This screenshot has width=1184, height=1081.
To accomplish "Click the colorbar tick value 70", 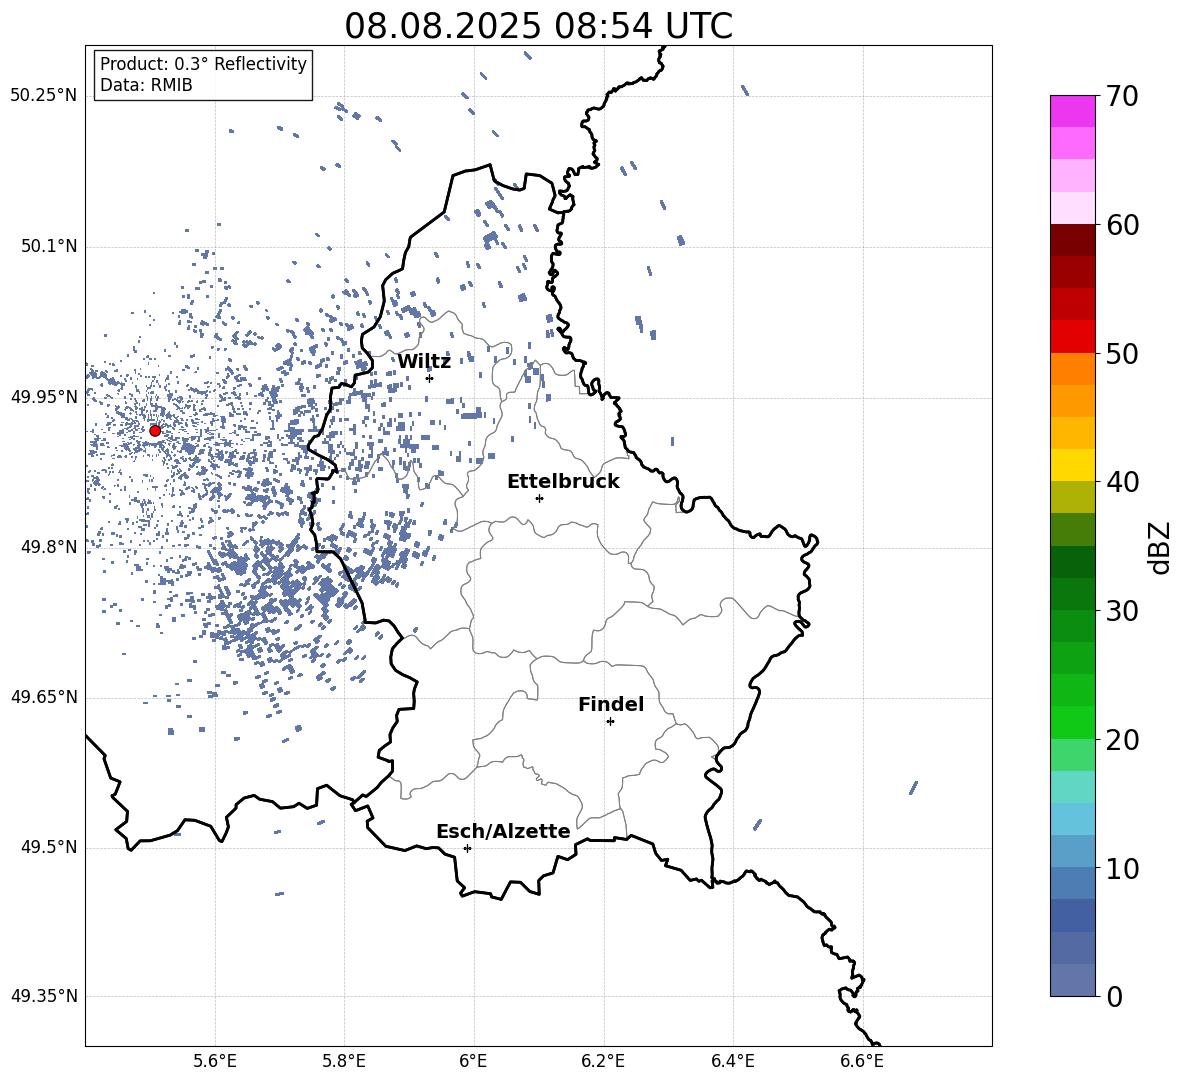I will click(x=1122, y=97).
